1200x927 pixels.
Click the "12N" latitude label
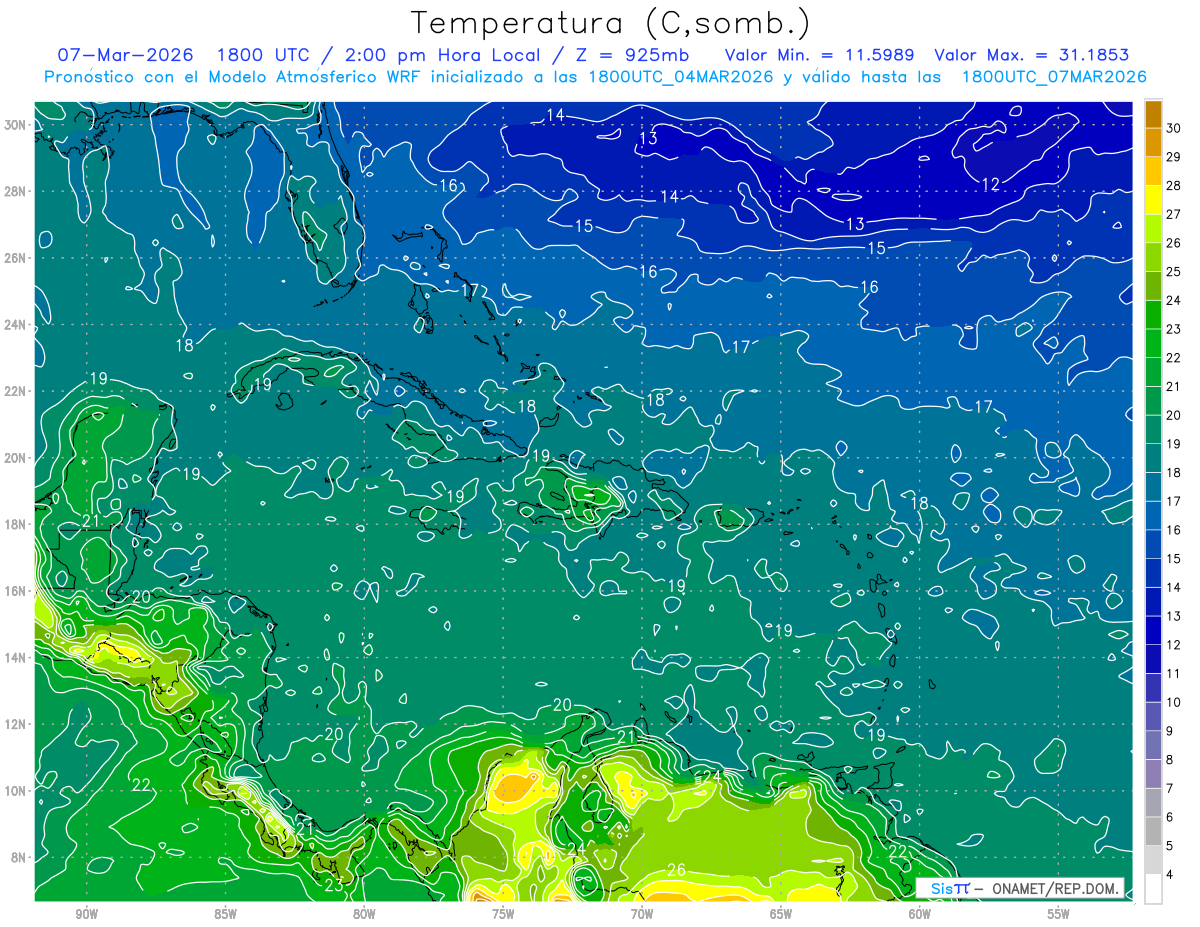[15, 724]
